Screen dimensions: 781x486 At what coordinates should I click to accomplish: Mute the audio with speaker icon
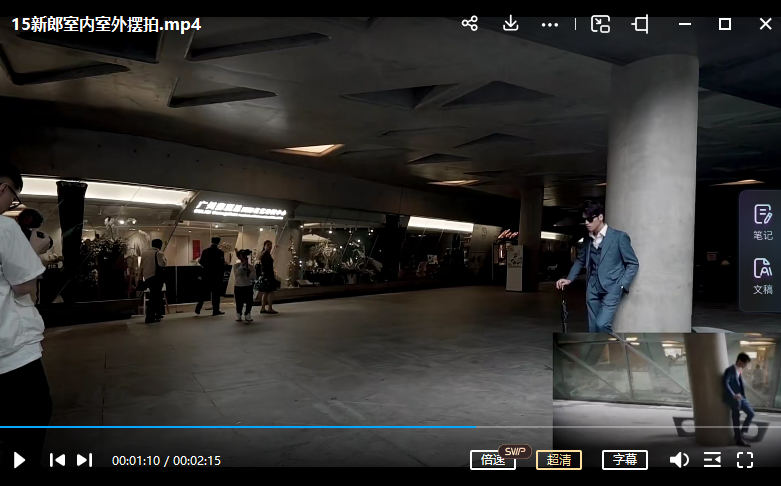679,460
